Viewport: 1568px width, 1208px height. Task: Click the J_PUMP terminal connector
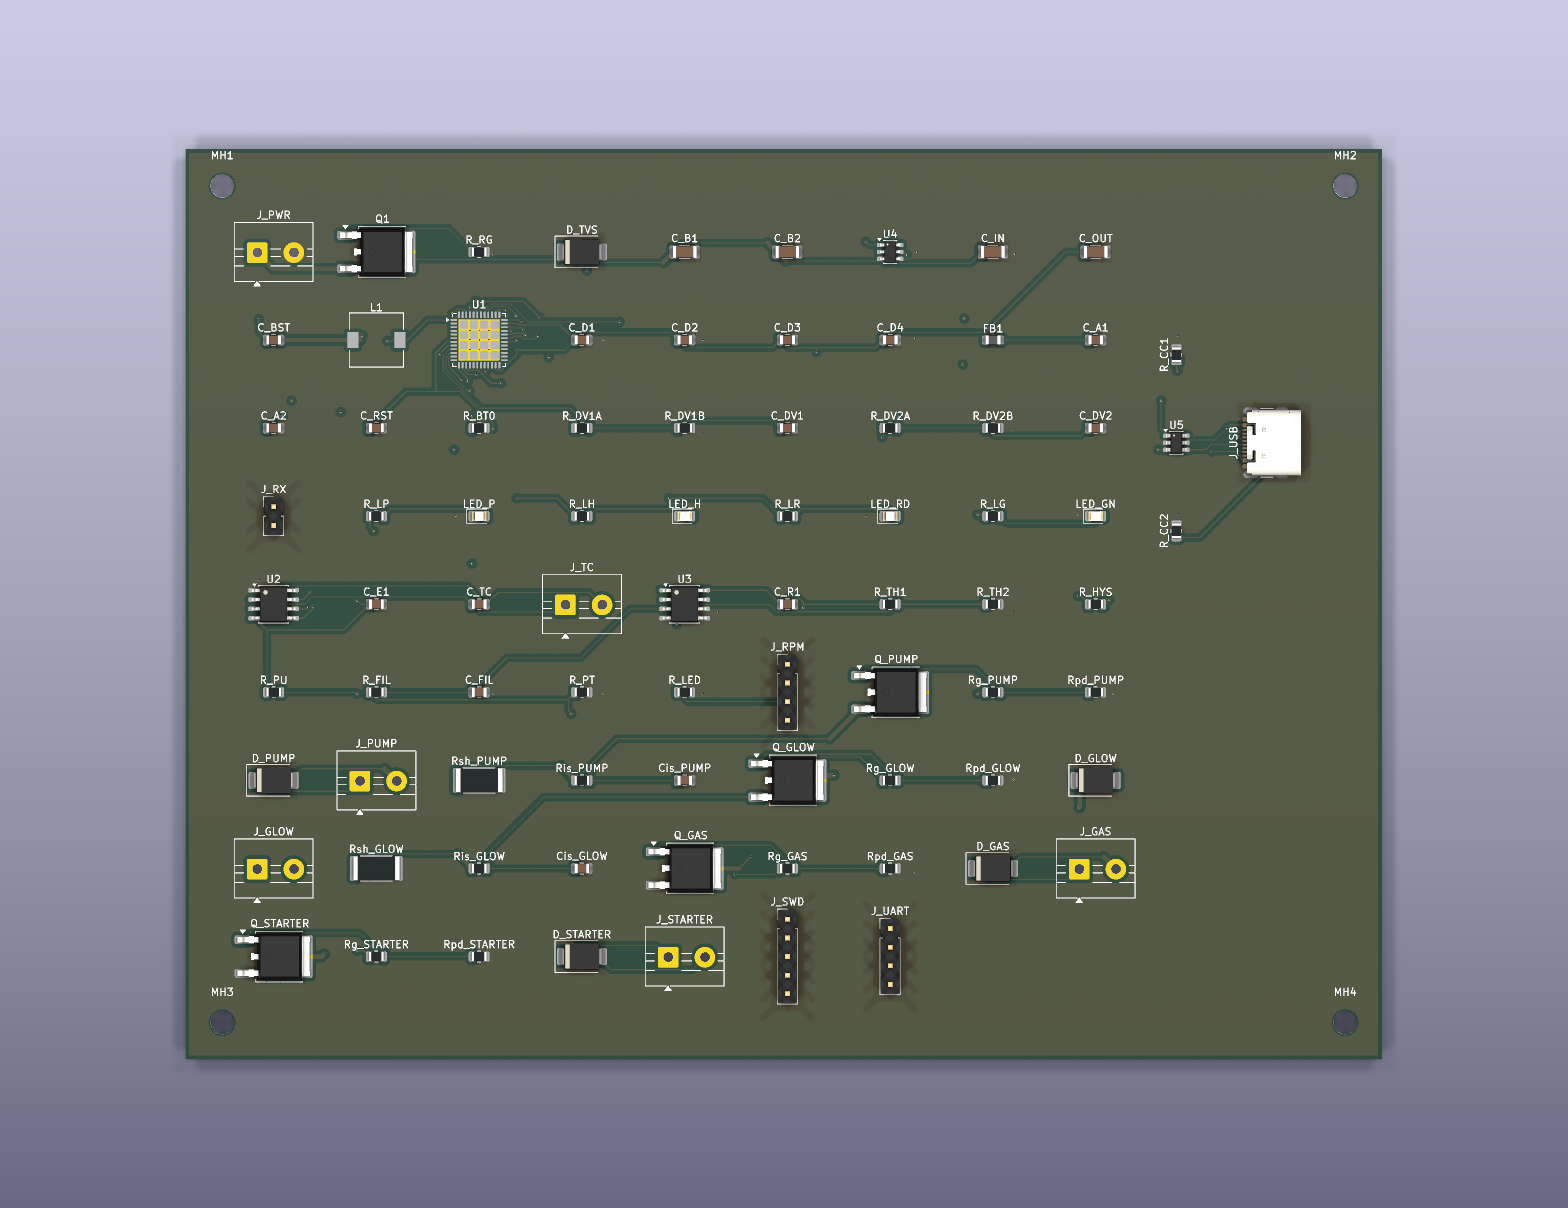click(377, 780)
